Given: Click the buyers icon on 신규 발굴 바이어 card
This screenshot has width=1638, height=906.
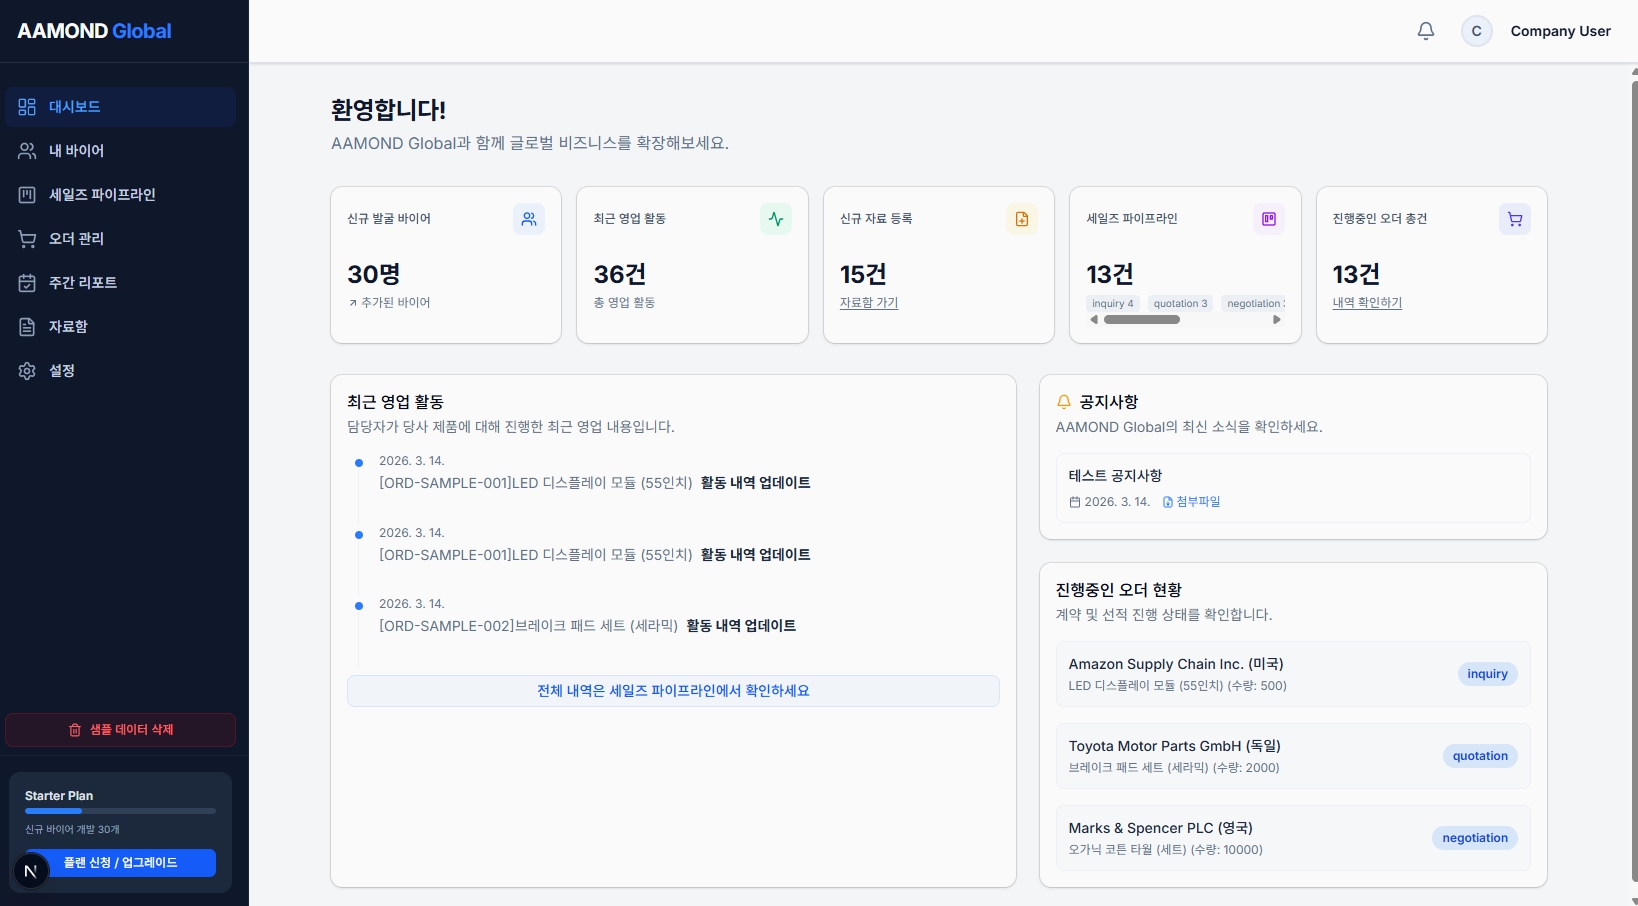Looking at the screenshot, I should [x=529, y=219].
